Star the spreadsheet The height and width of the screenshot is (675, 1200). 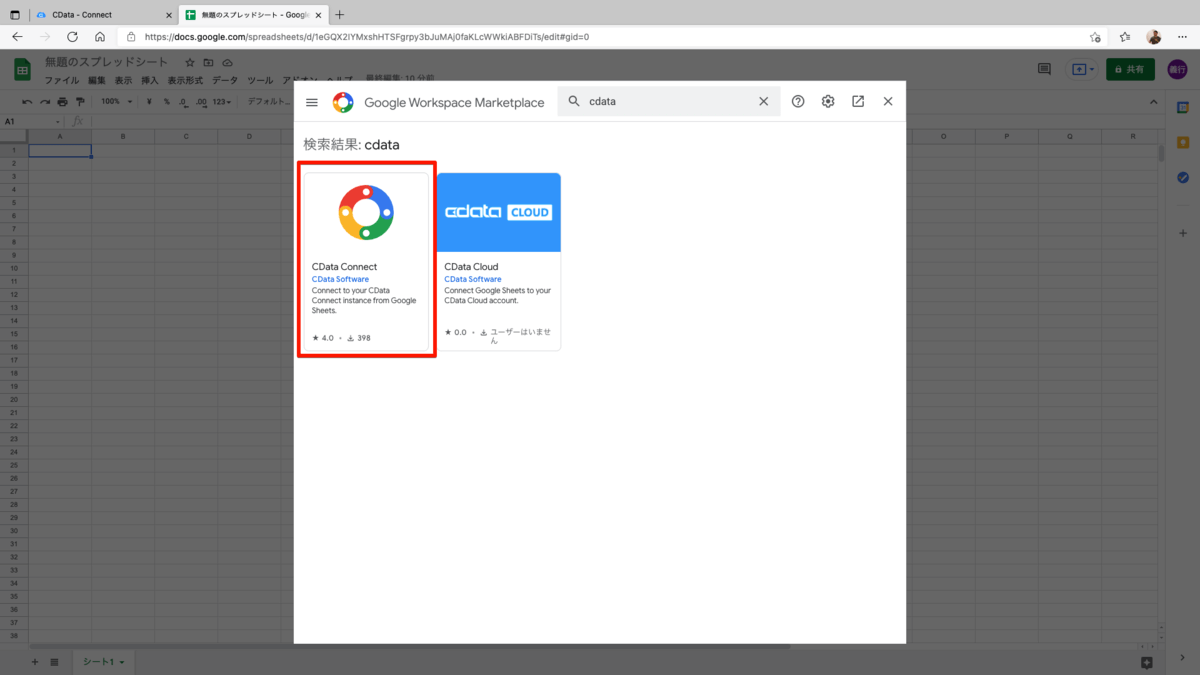click(190, 62)
